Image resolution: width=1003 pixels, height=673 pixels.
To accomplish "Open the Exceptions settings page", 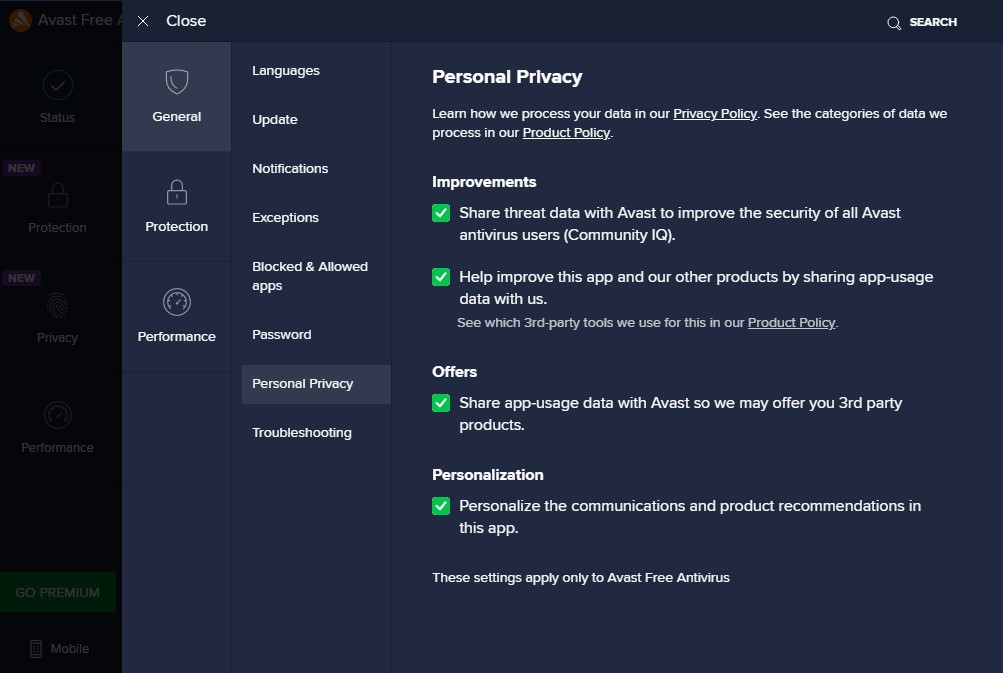I will pyautogui.click(x=286, y=218).
